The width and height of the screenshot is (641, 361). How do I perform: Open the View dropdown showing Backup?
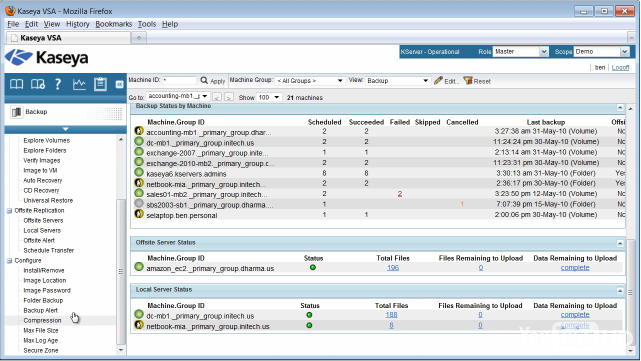[x=397, y=81]
